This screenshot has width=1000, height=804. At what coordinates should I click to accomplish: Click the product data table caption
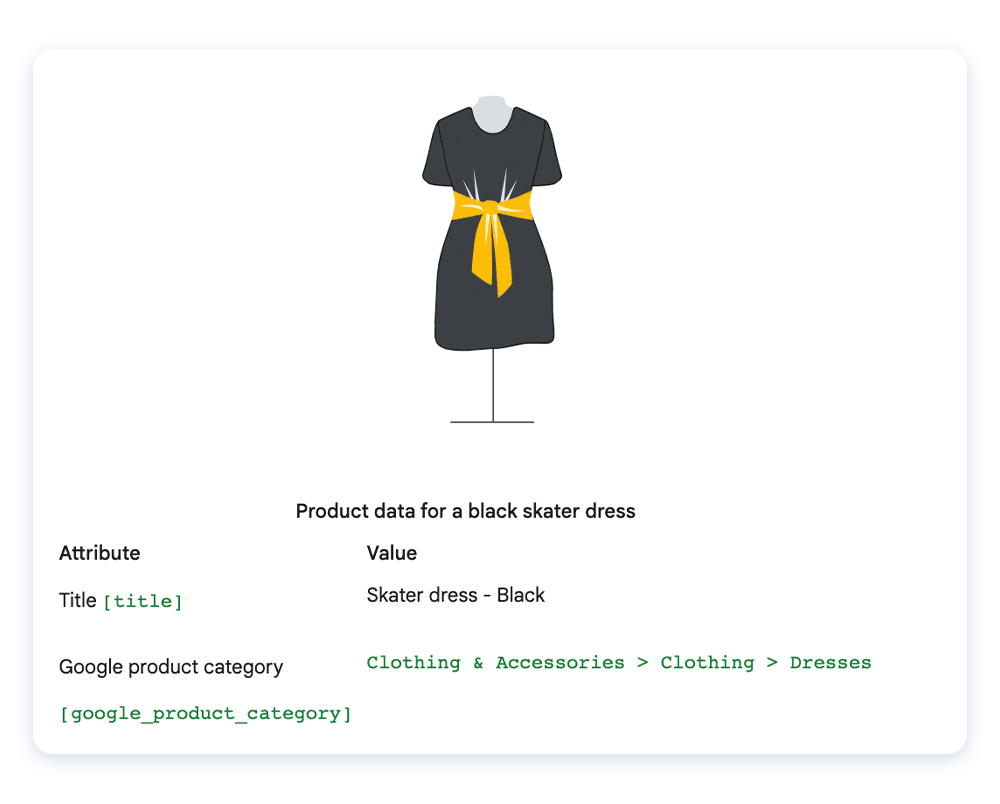coord(465,511)
